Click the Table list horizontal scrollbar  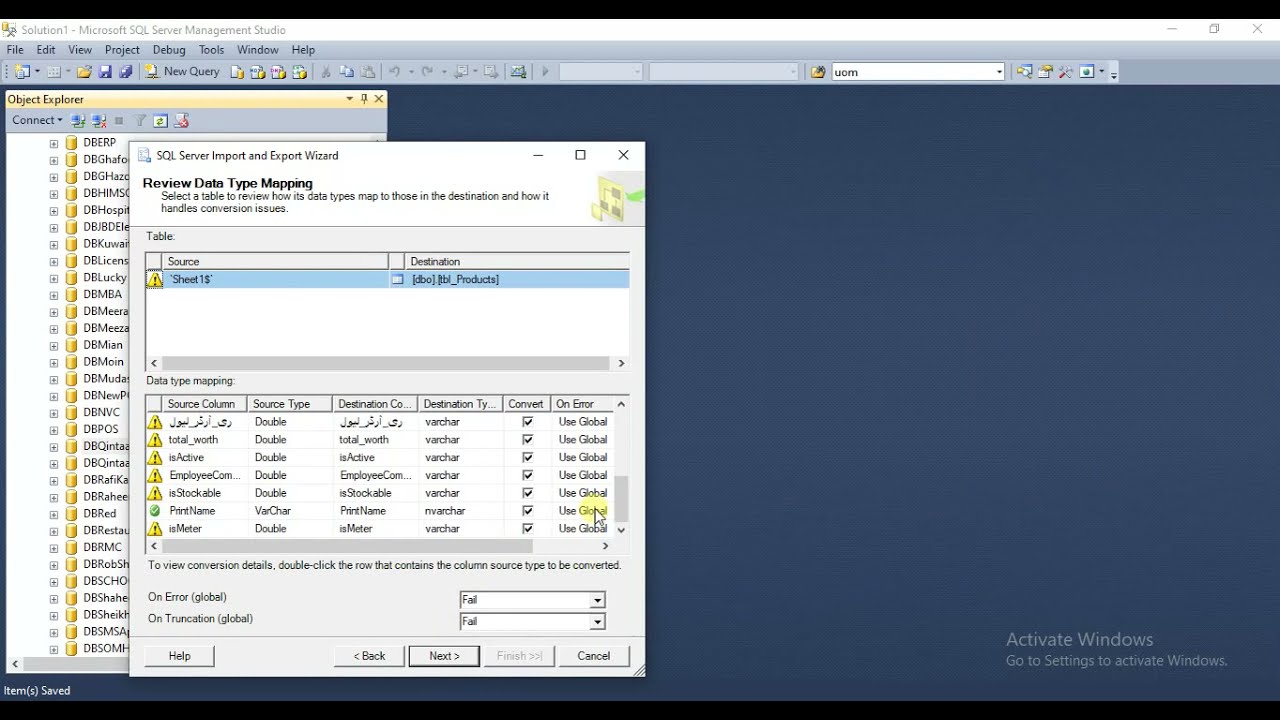[387, 363]
